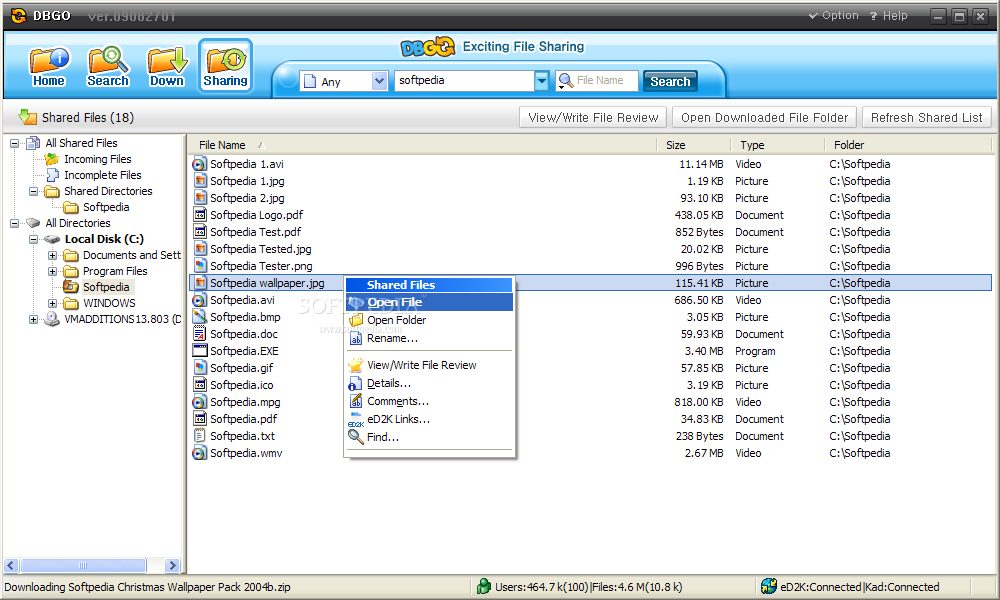Click the Local Disk (C:) drive icon
The width and height of the screenshot is (1000, 600).
(x=52, y=239)
